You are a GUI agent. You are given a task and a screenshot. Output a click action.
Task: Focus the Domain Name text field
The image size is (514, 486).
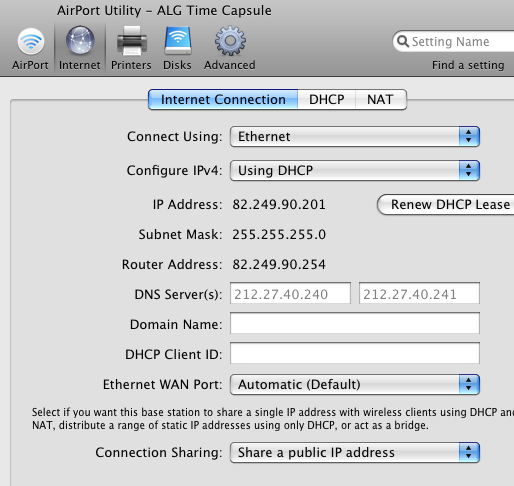[355, 323]
